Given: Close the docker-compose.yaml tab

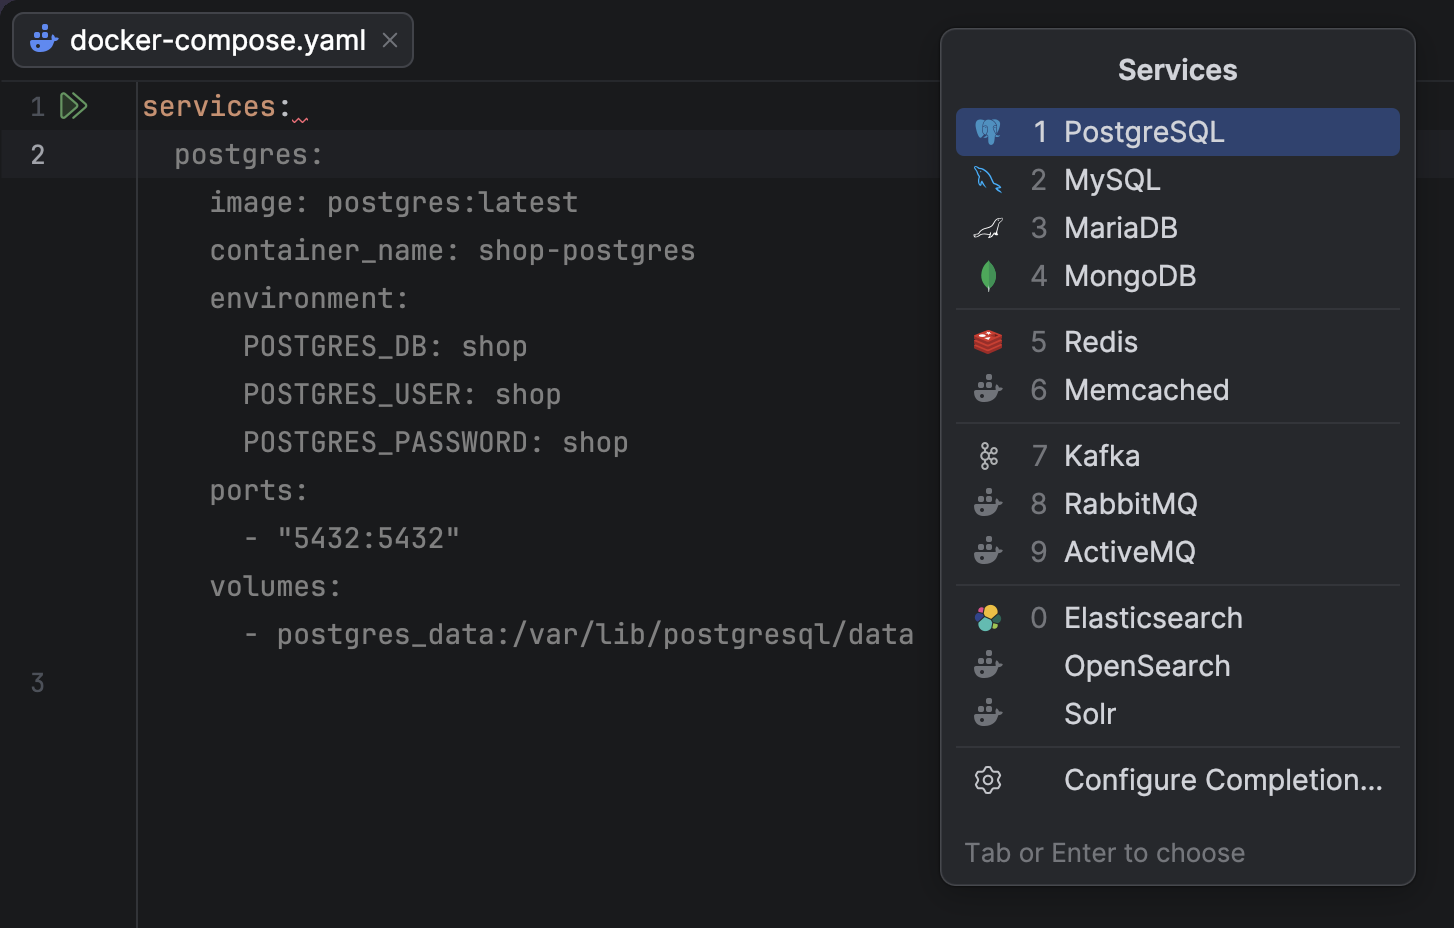Looking at the screenshot, I should [390, 40].
